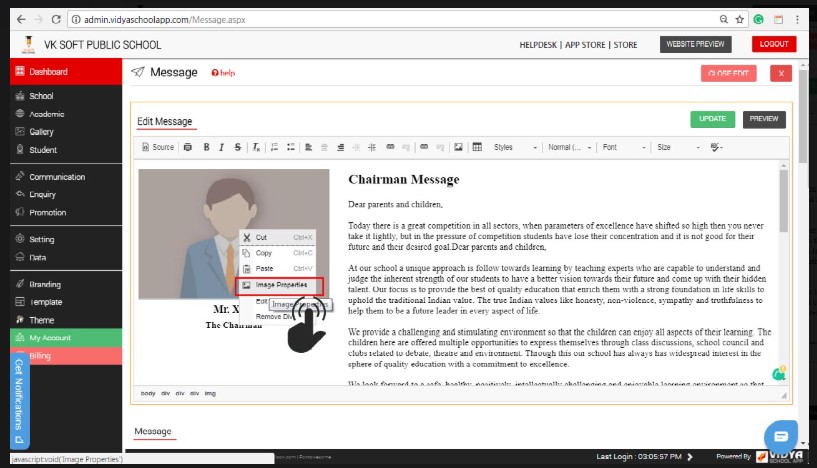
Task: Open the Font dropdown
Action: 624,147
